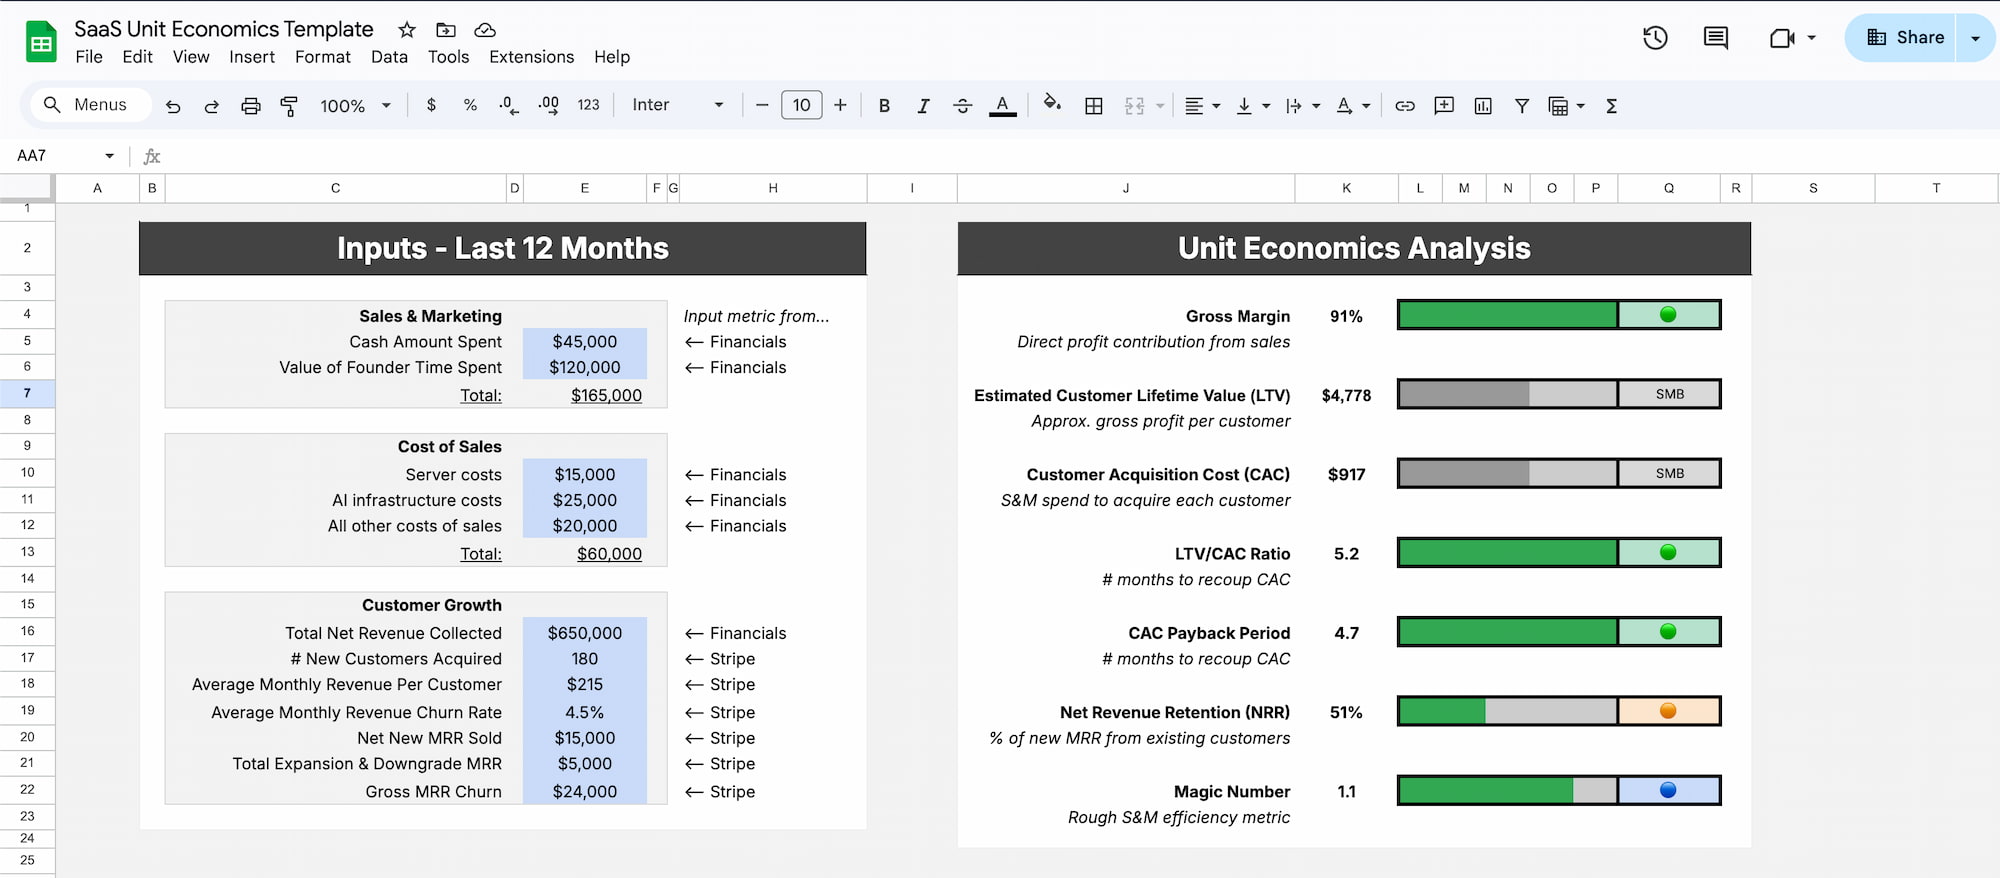This screenshot has height=878, width=2000.
Task: Click the formula bar input
Action: click(1080, 156)
